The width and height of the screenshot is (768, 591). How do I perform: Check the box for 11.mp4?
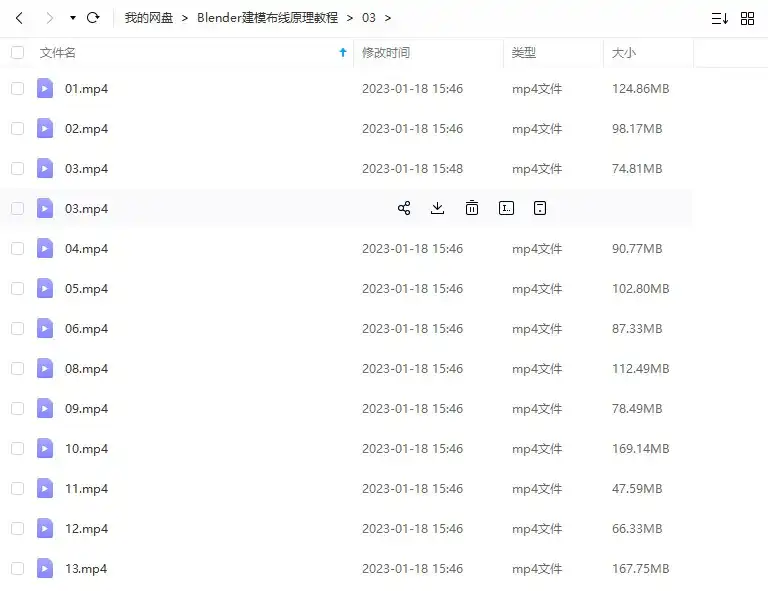17,488
